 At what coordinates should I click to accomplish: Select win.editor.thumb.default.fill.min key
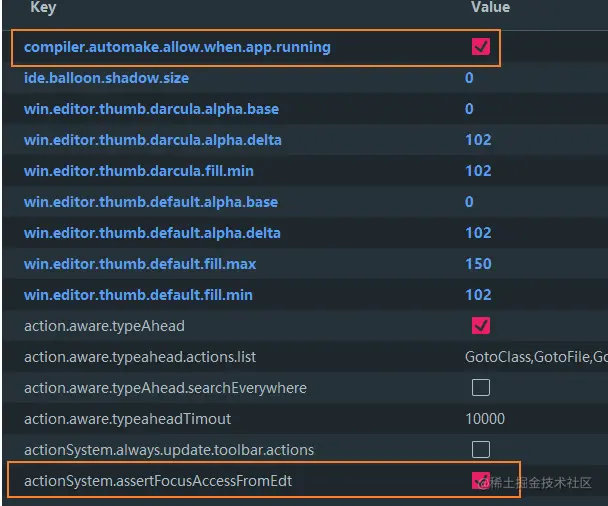click(138, 295)
